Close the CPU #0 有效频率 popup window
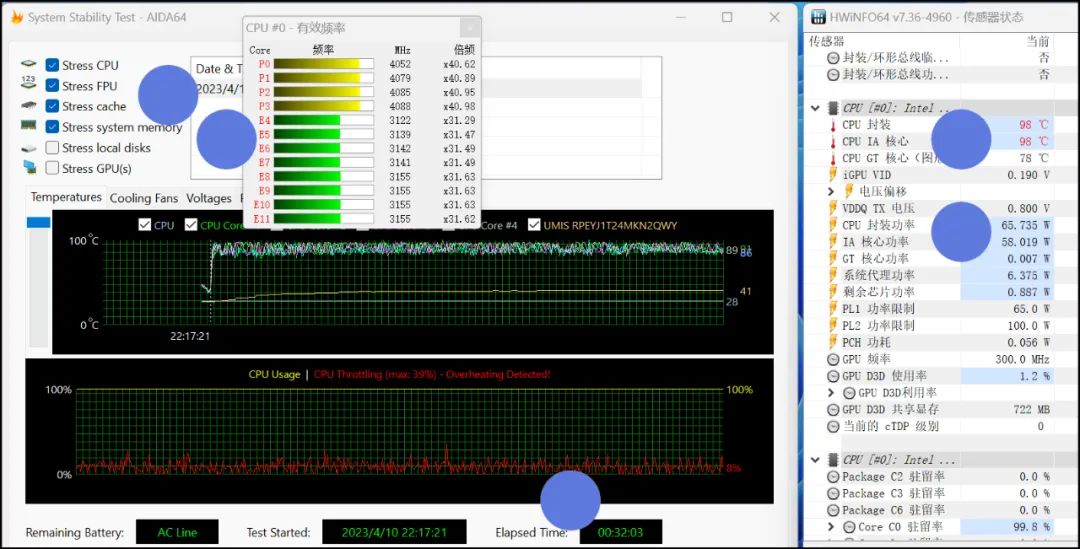1080x549 pixels. click(469, 28)
